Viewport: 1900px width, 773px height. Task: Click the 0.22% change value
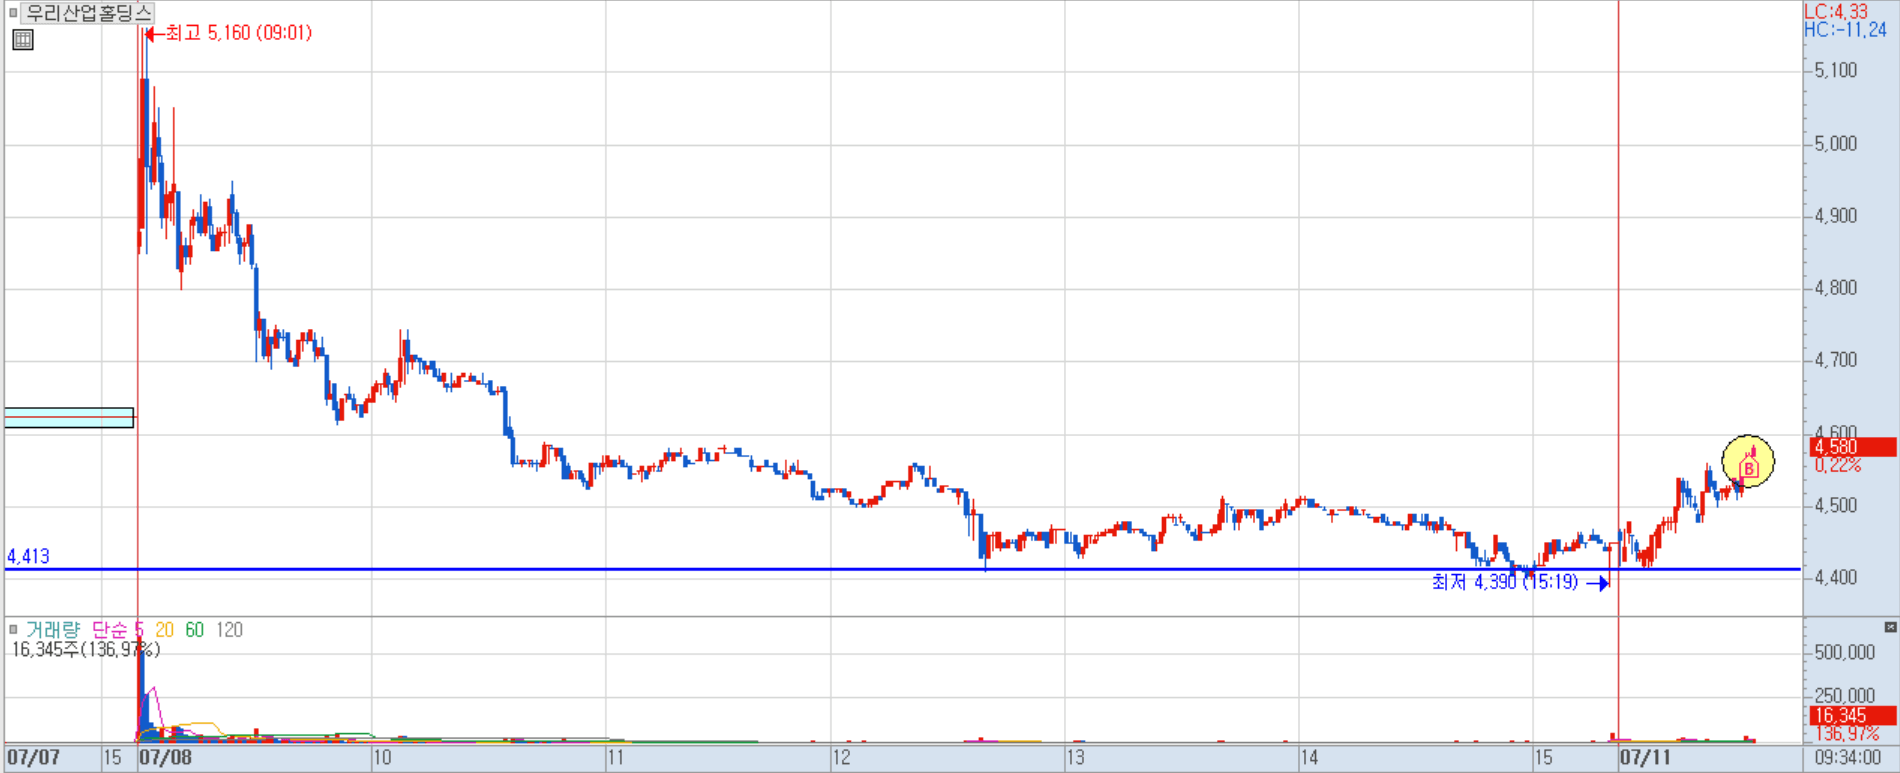1838,465
